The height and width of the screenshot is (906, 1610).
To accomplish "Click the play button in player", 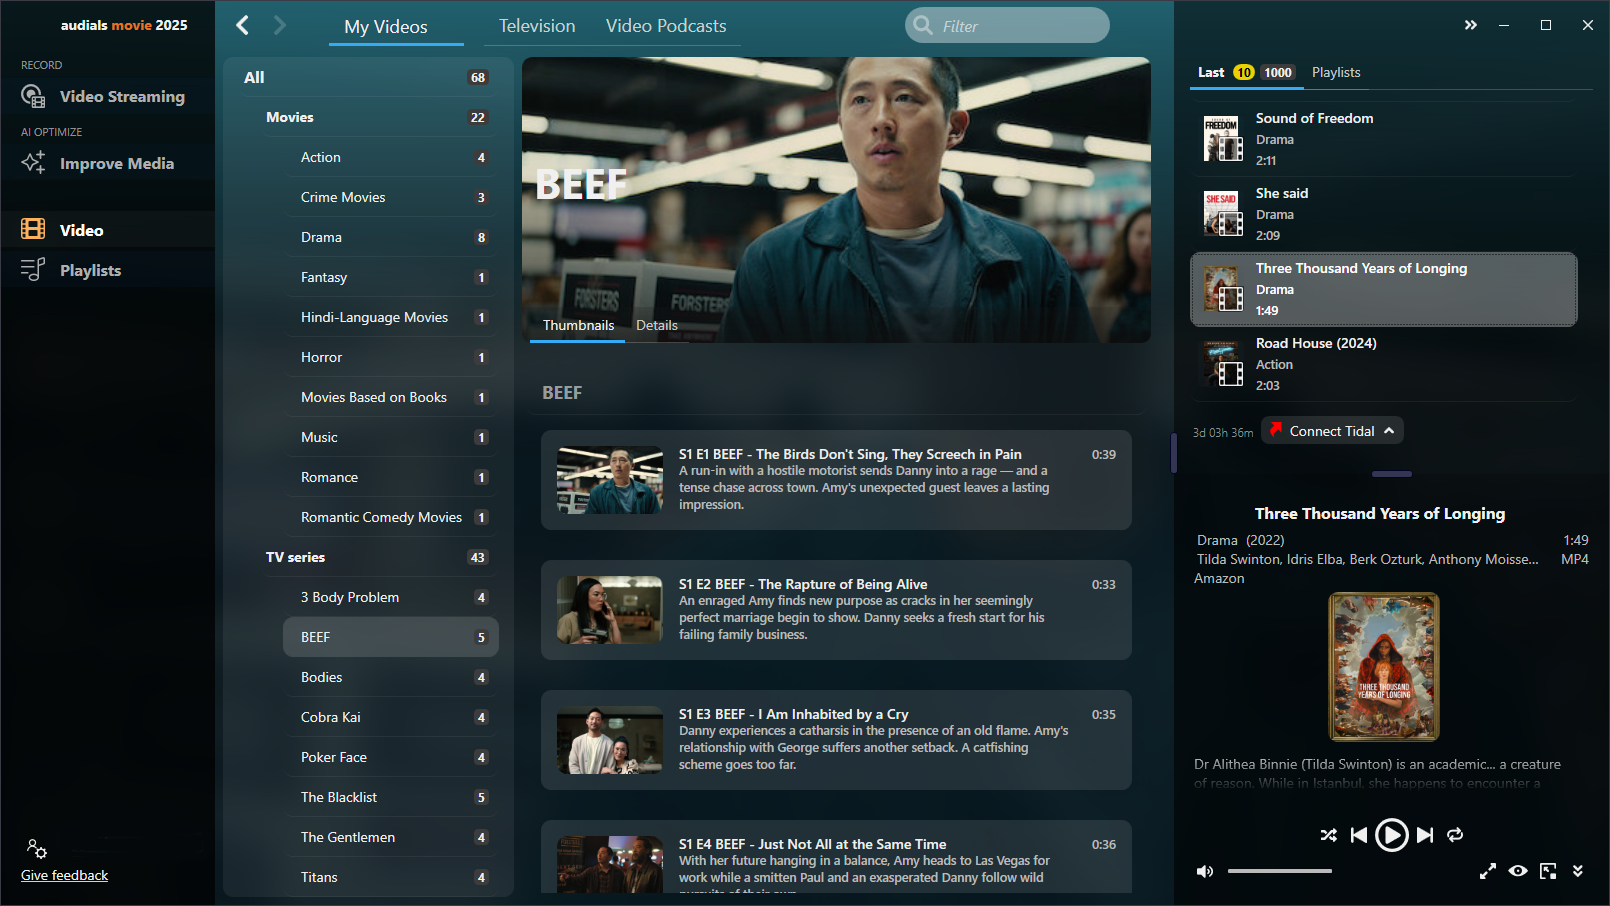I will pyautogui.click(x=1391, y=835).
